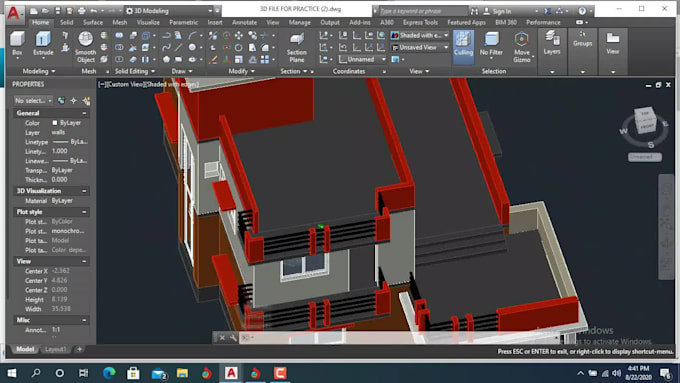Open the Annotate ribbon tab
This screenshot has width=680, height=383.
click(x=244, y=22)
